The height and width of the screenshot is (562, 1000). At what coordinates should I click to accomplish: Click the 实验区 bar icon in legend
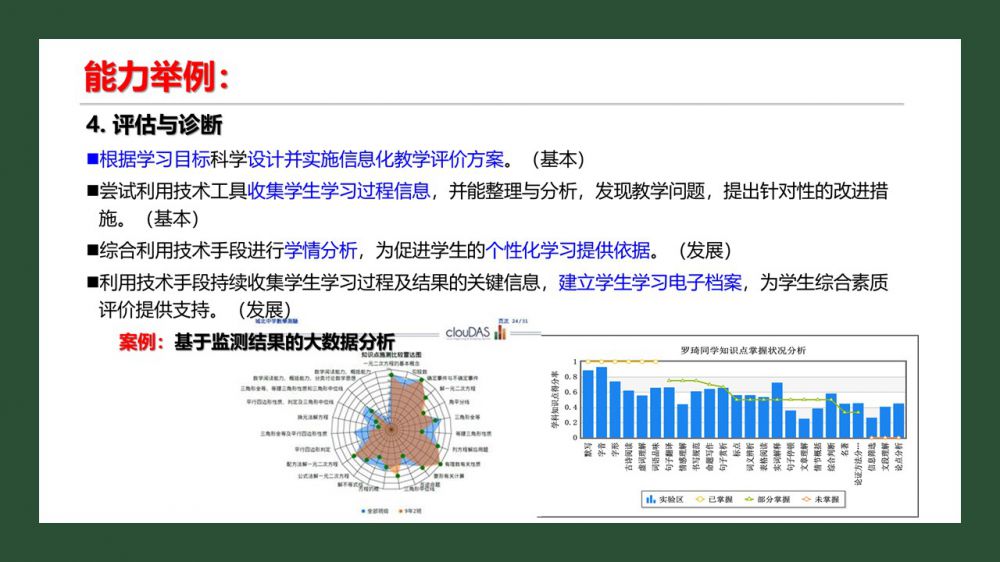click(x=649, y=498)
